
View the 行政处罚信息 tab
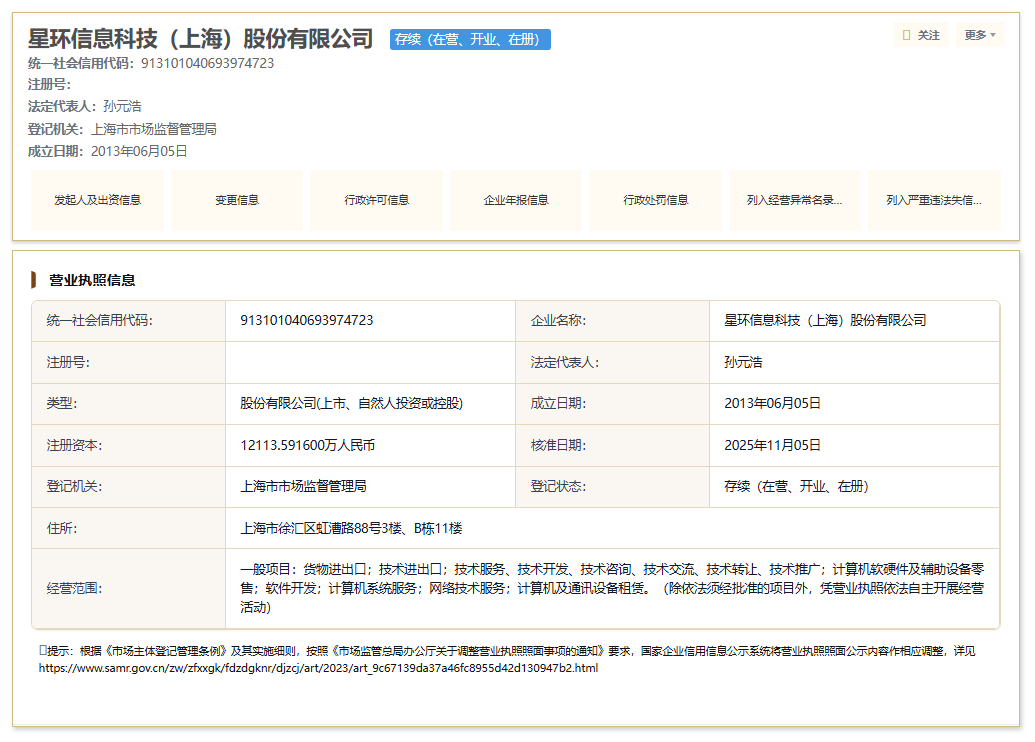(x=655, y=200)
